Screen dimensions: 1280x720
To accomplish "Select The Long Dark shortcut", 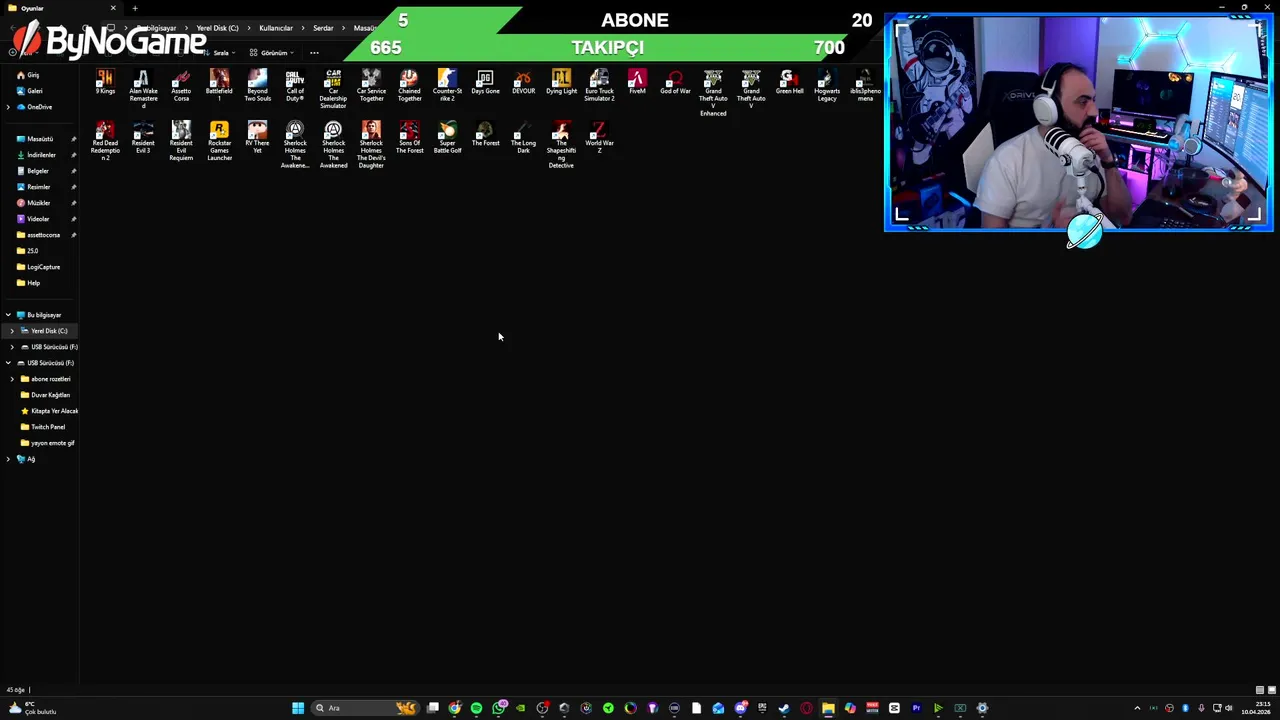I will coord(523,138).
